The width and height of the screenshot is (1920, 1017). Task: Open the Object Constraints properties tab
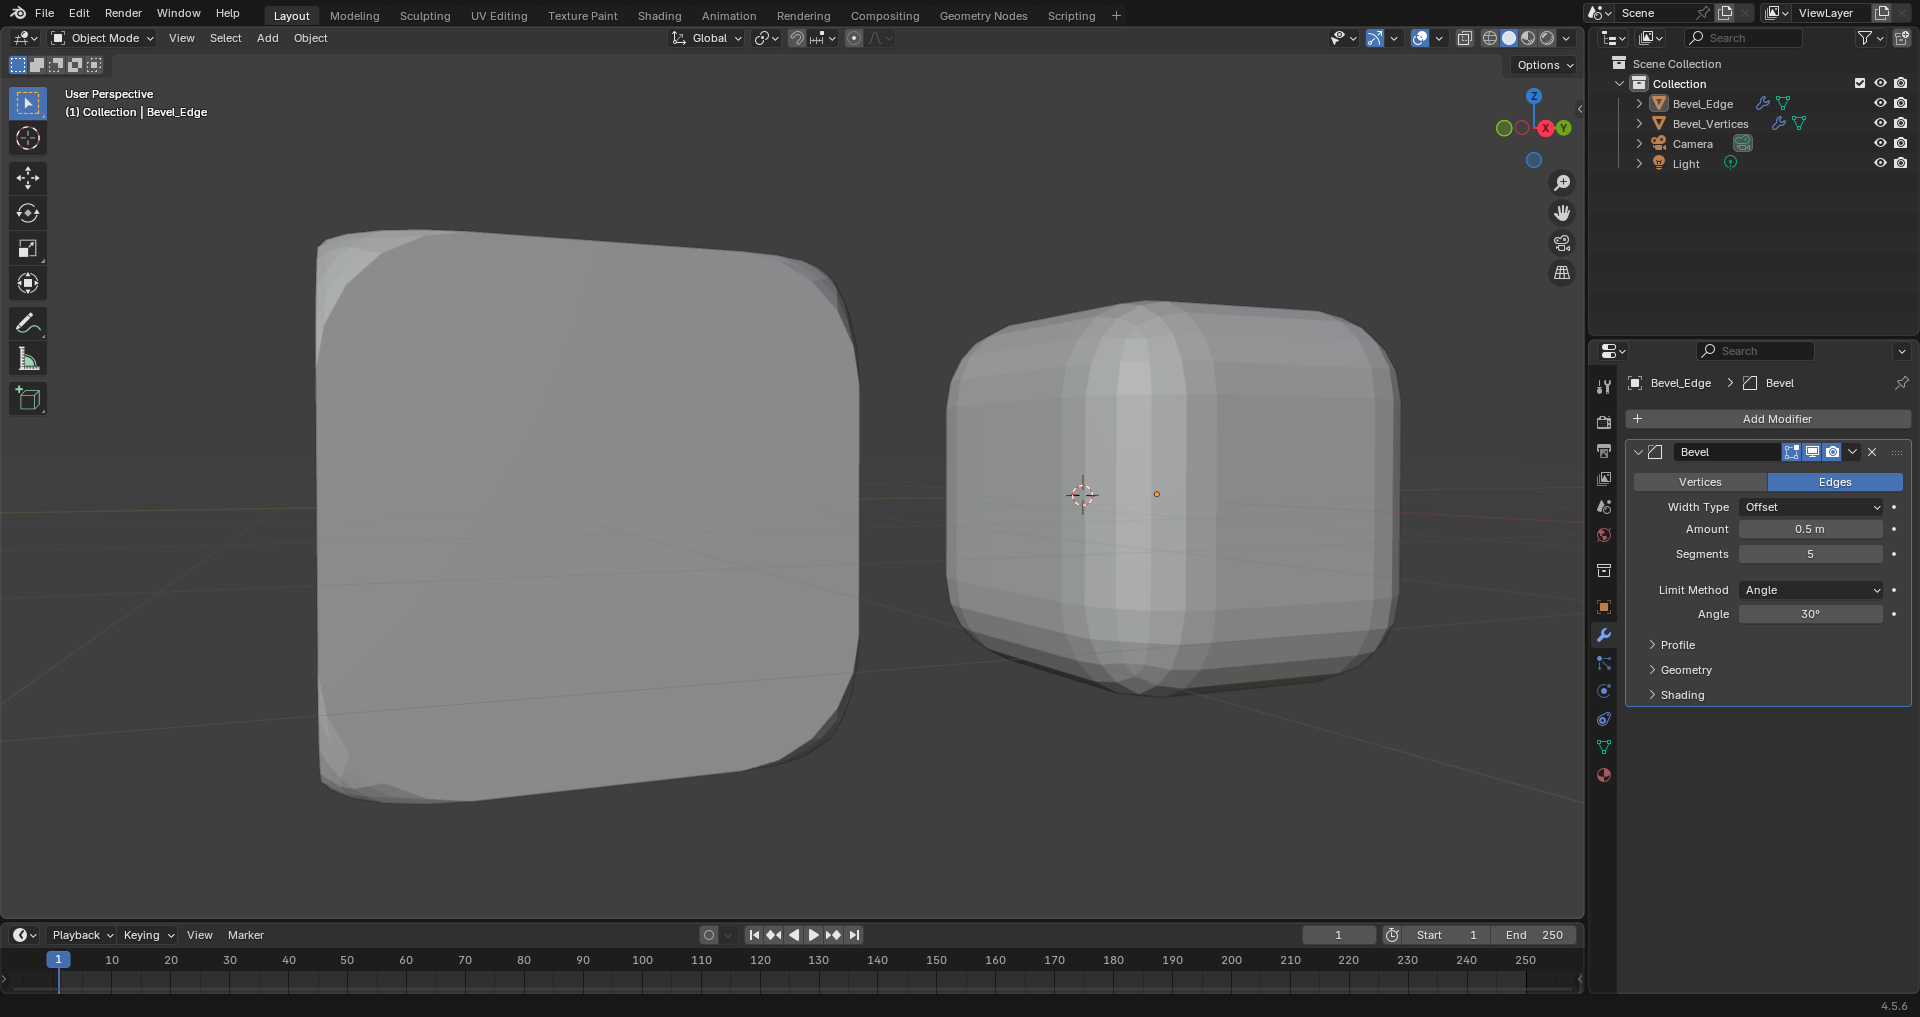coord(1604,718)
